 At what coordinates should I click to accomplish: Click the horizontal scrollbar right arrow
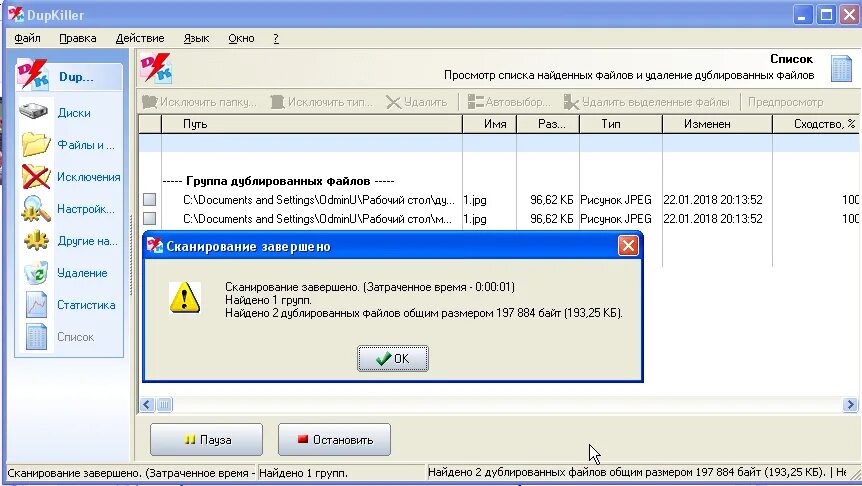pos(850,405)
